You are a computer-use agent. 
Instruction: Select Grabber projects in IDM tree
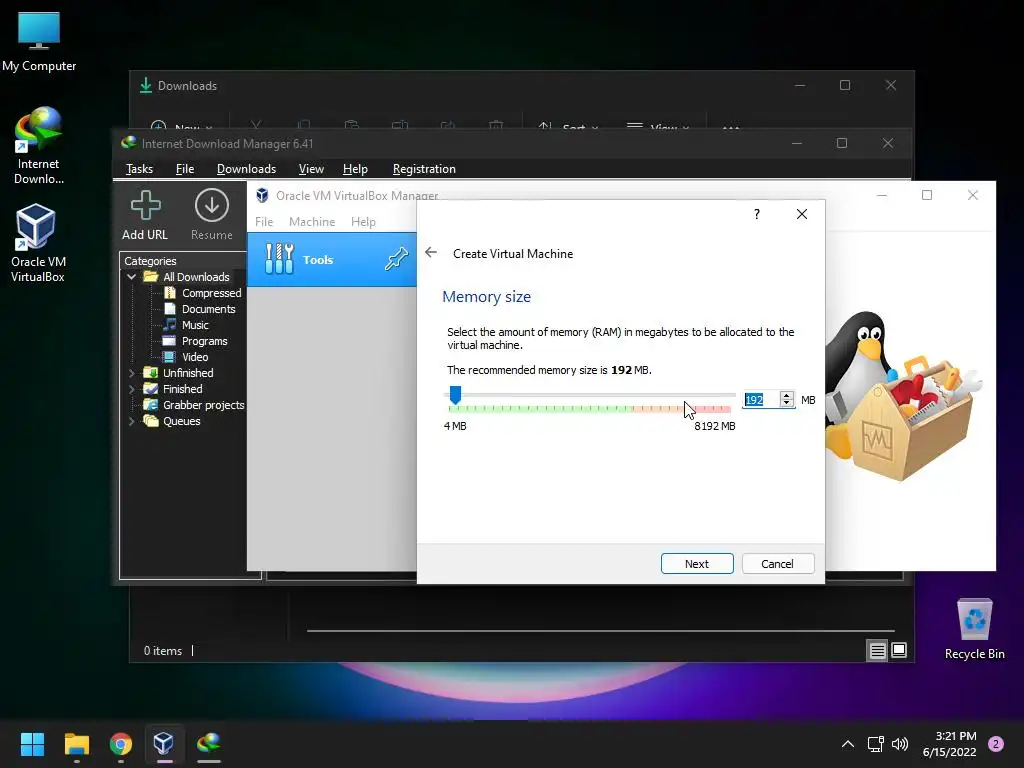click(x=203, y=405)
